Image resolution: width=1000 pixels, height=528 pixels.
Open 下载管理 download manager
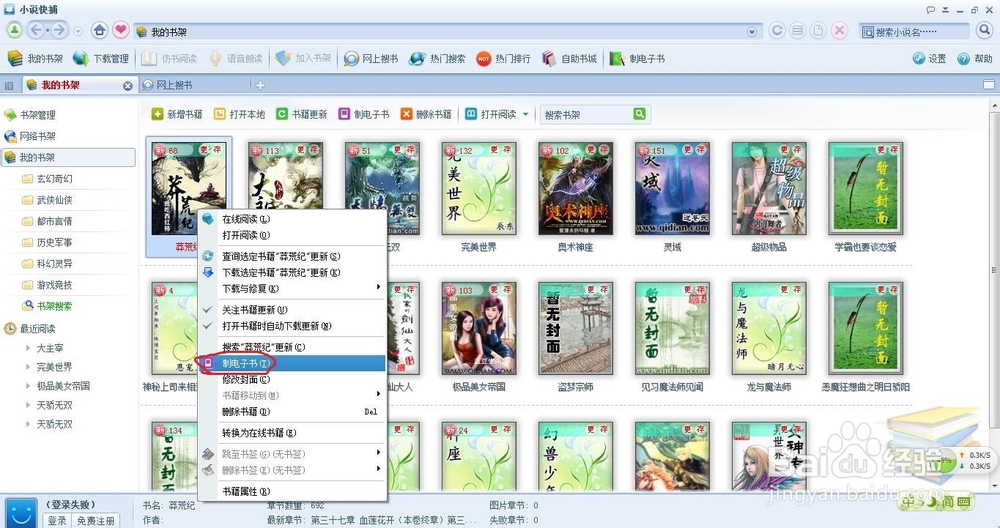coord(101,59)
